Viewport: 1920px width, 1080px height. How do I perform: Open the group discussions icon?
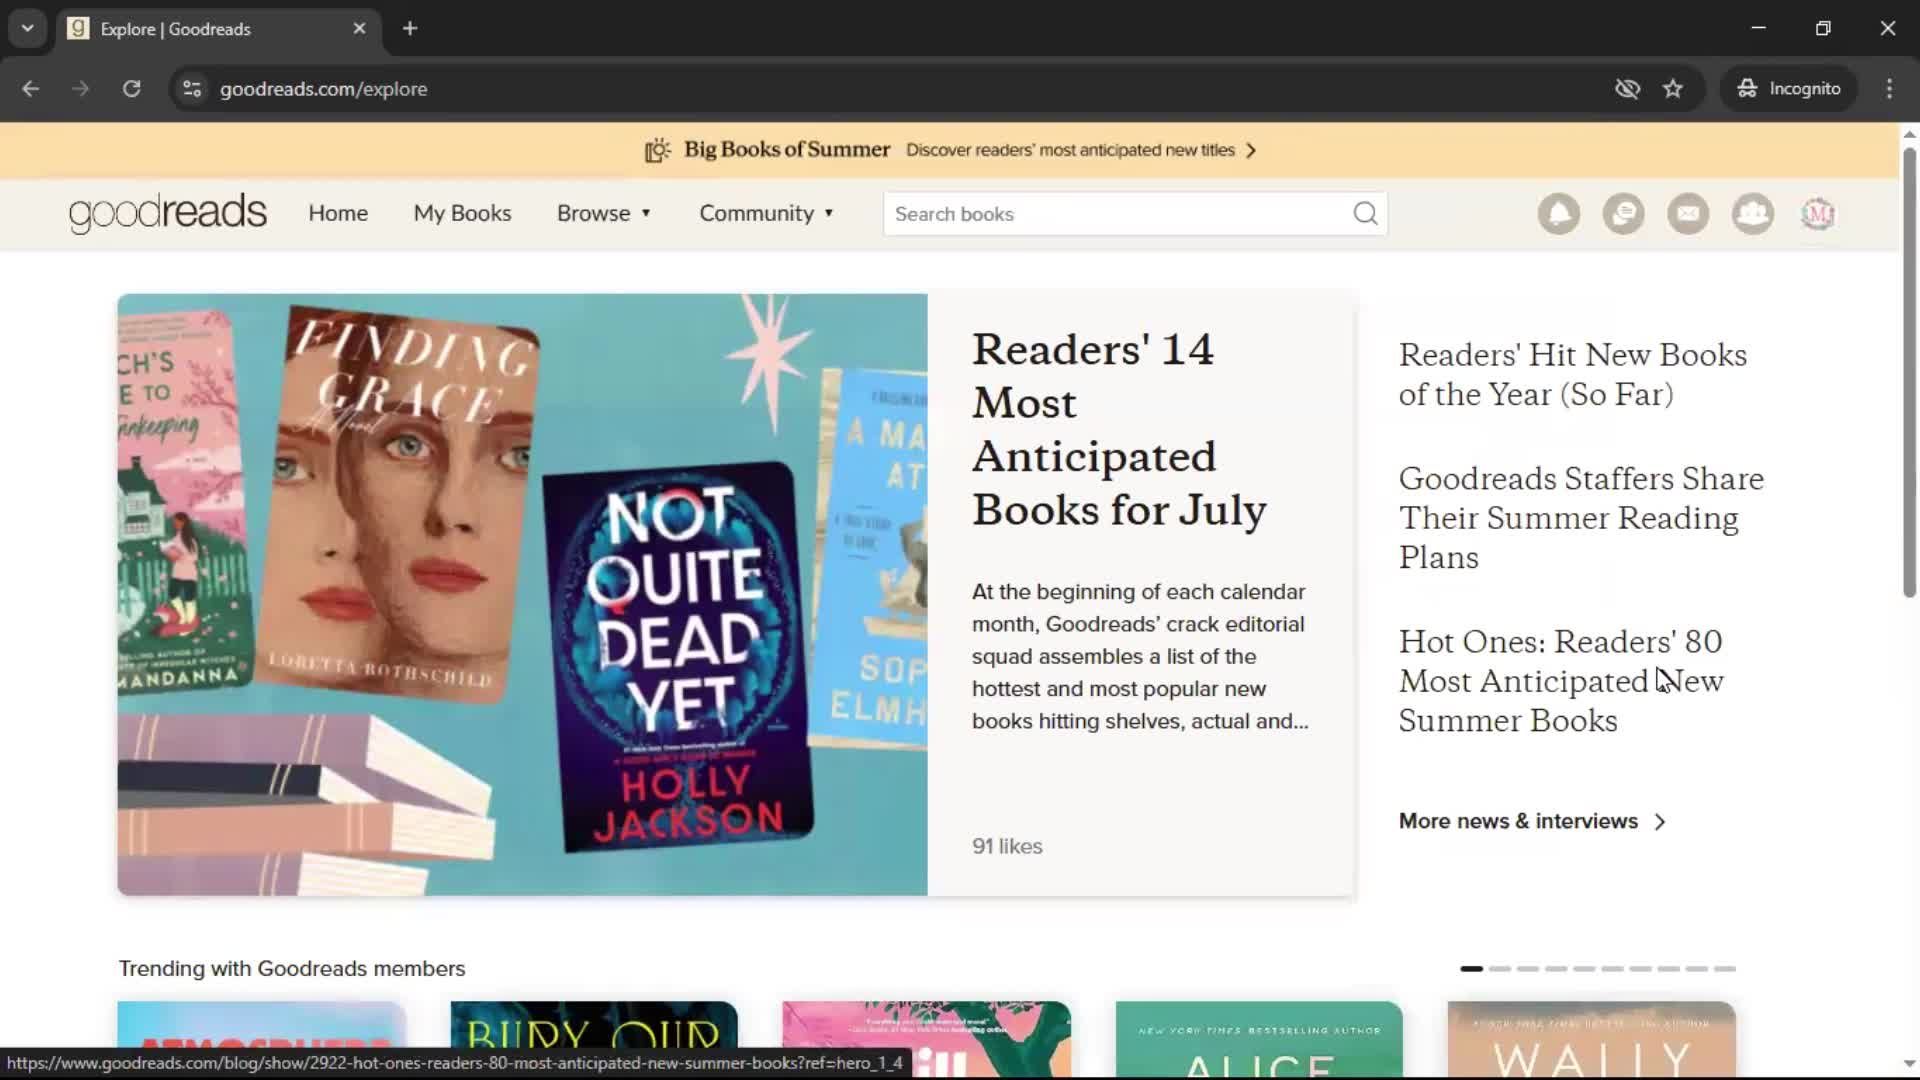(1623, 214)
